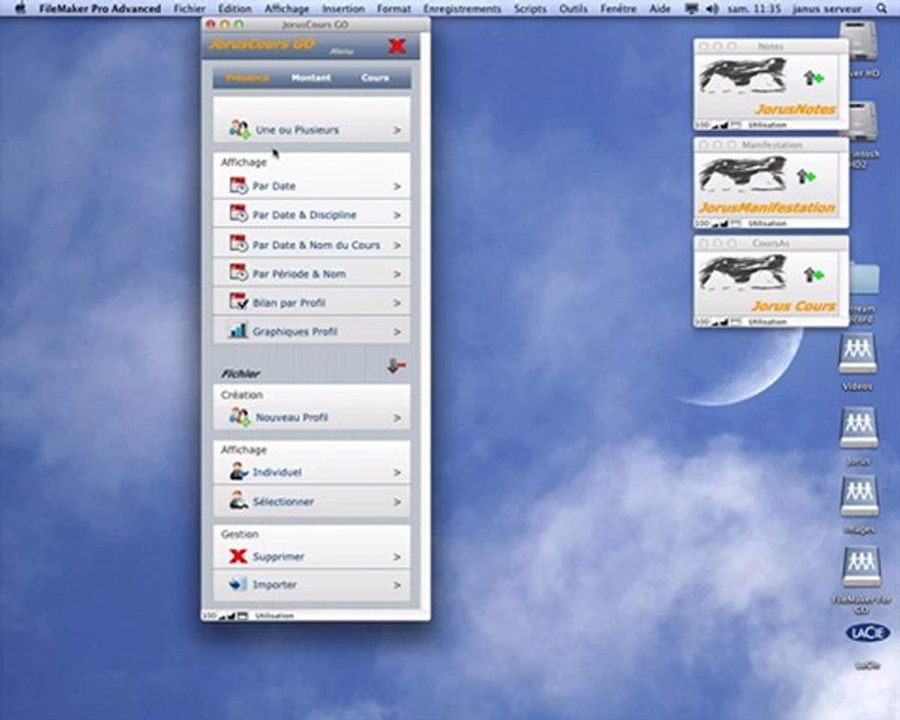Click the Jorus Cours label in CoursAs window

[794, 306]
